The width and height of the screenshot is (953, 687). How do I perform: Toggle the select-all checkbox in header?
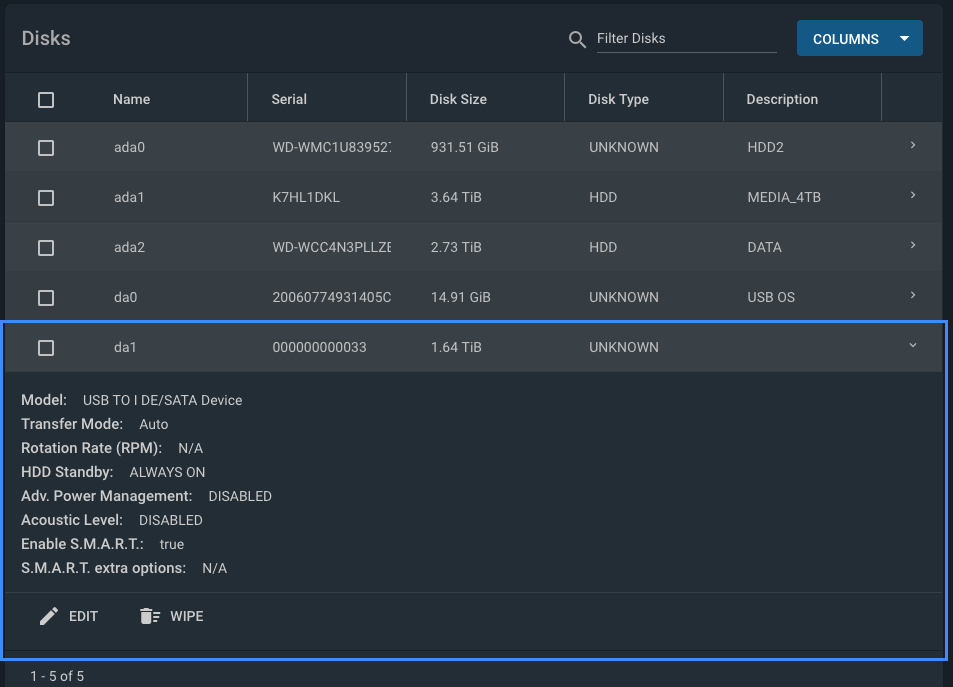pos(46,100)
